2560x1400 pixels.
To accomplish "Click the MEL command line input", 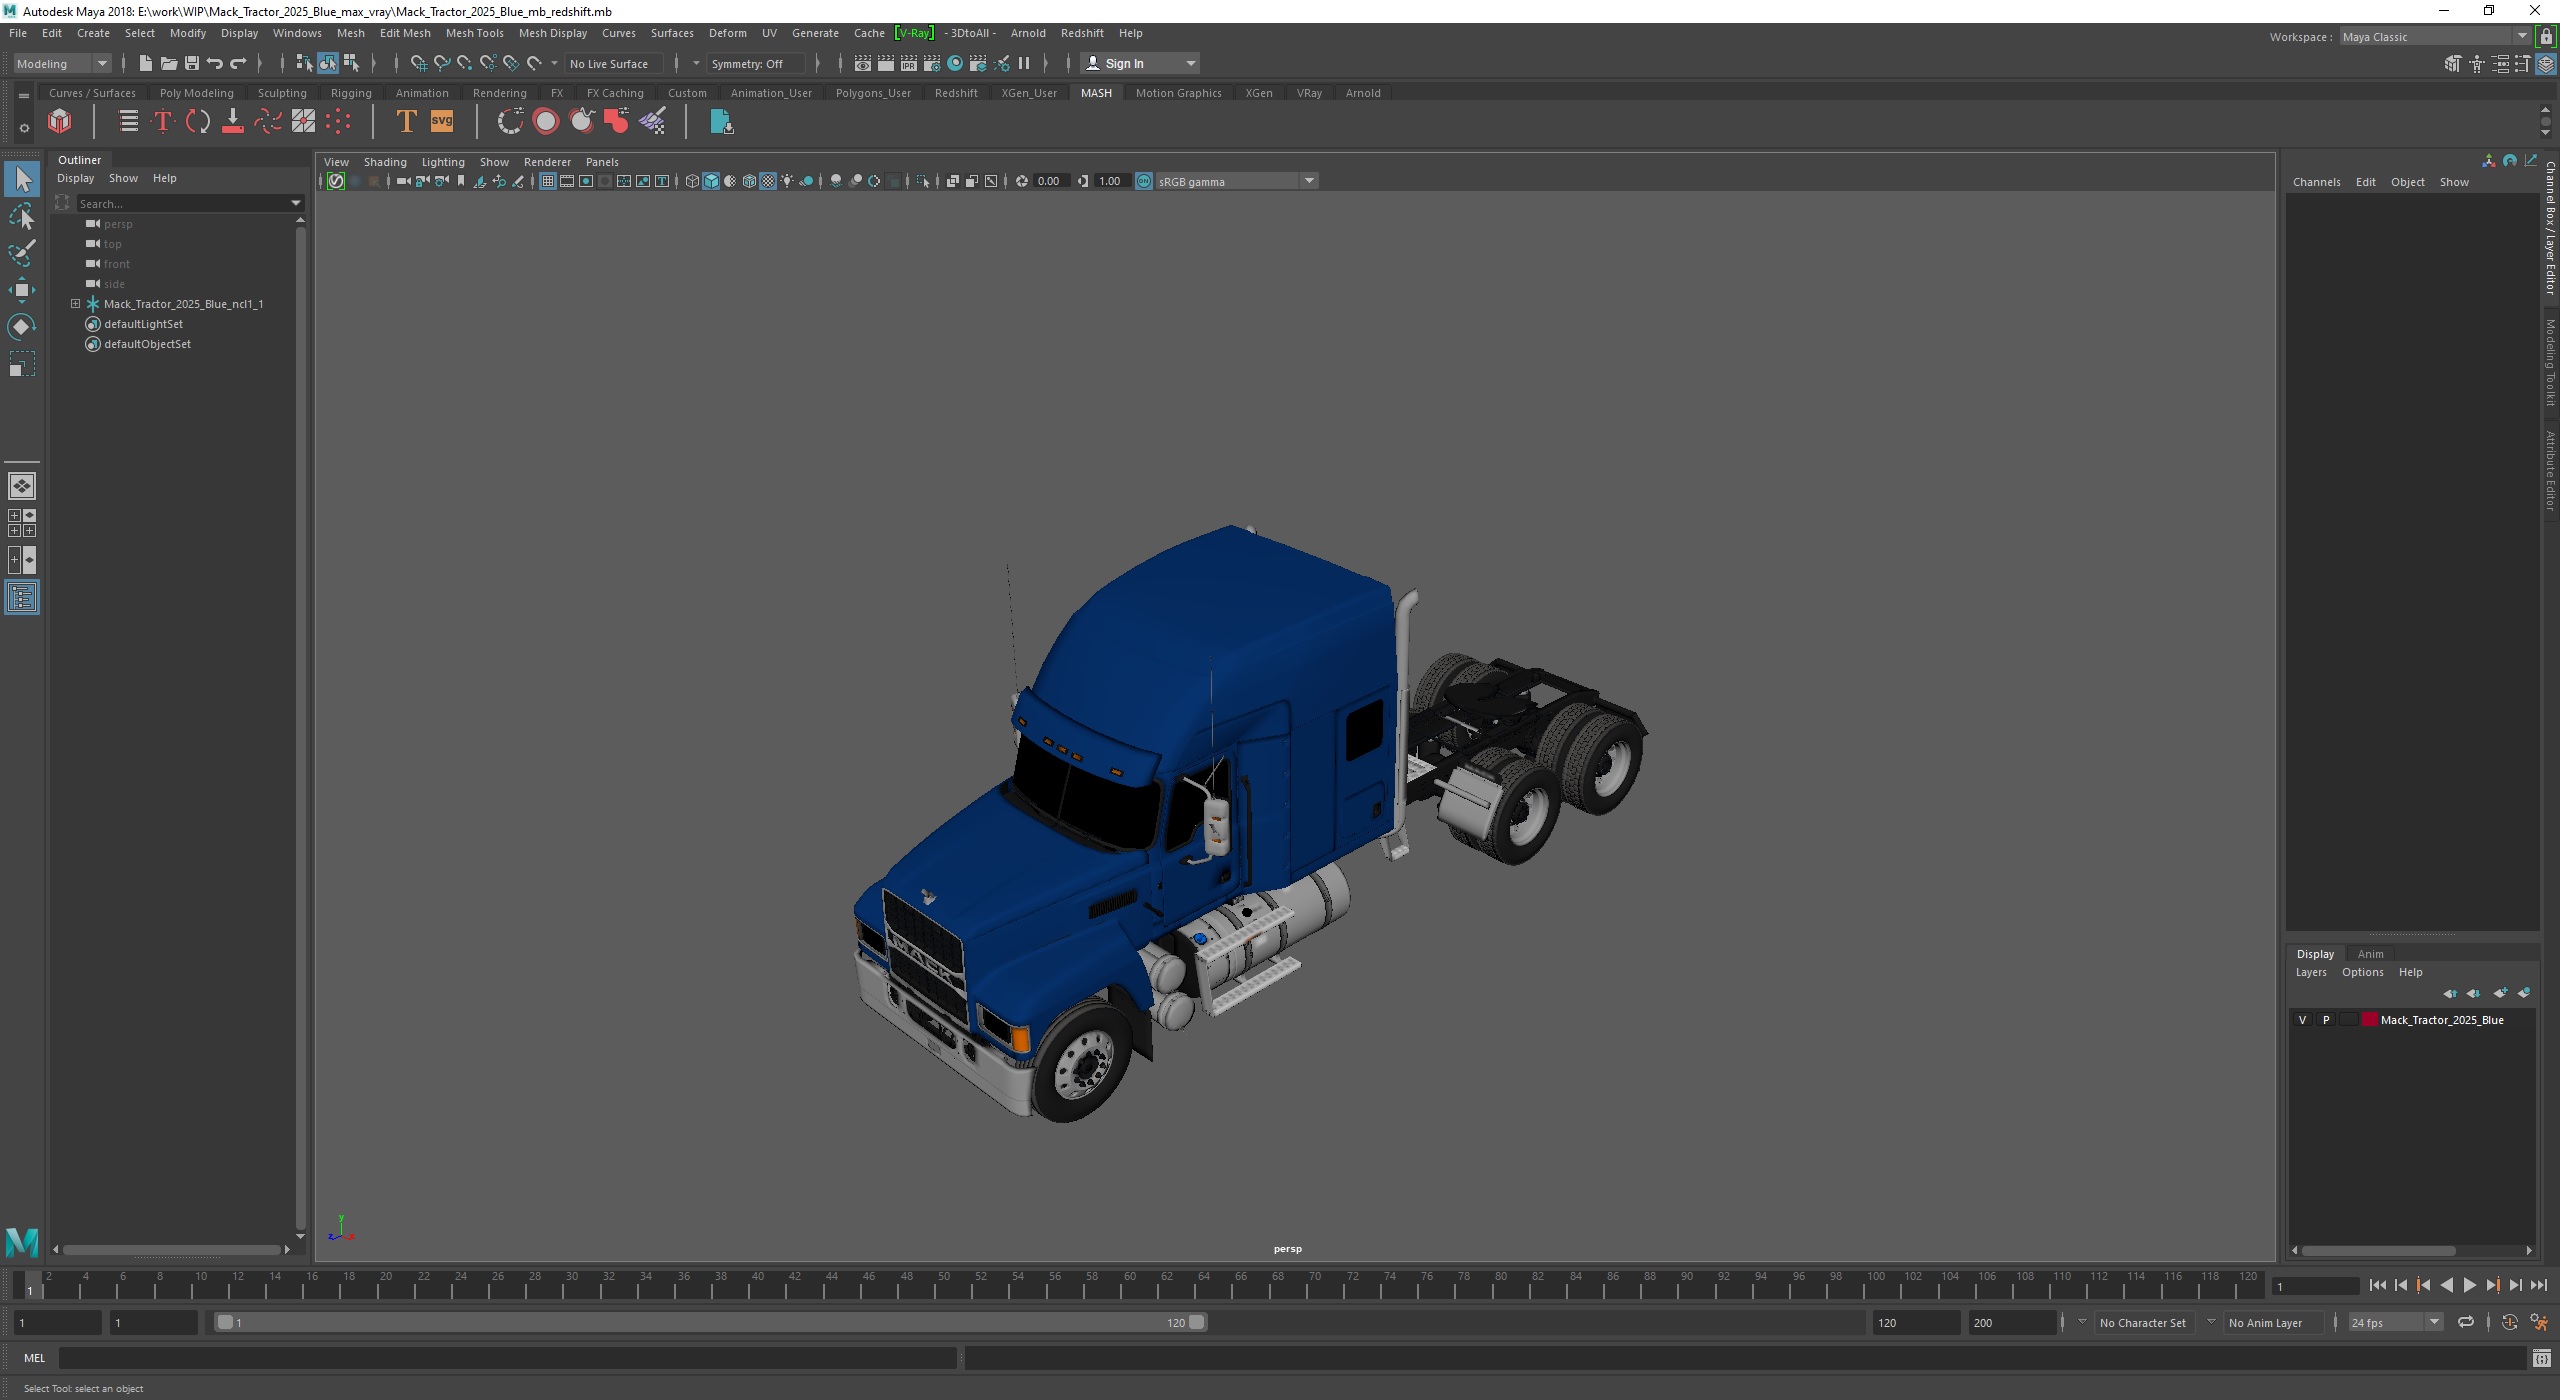I will (x=507, y=1358).
